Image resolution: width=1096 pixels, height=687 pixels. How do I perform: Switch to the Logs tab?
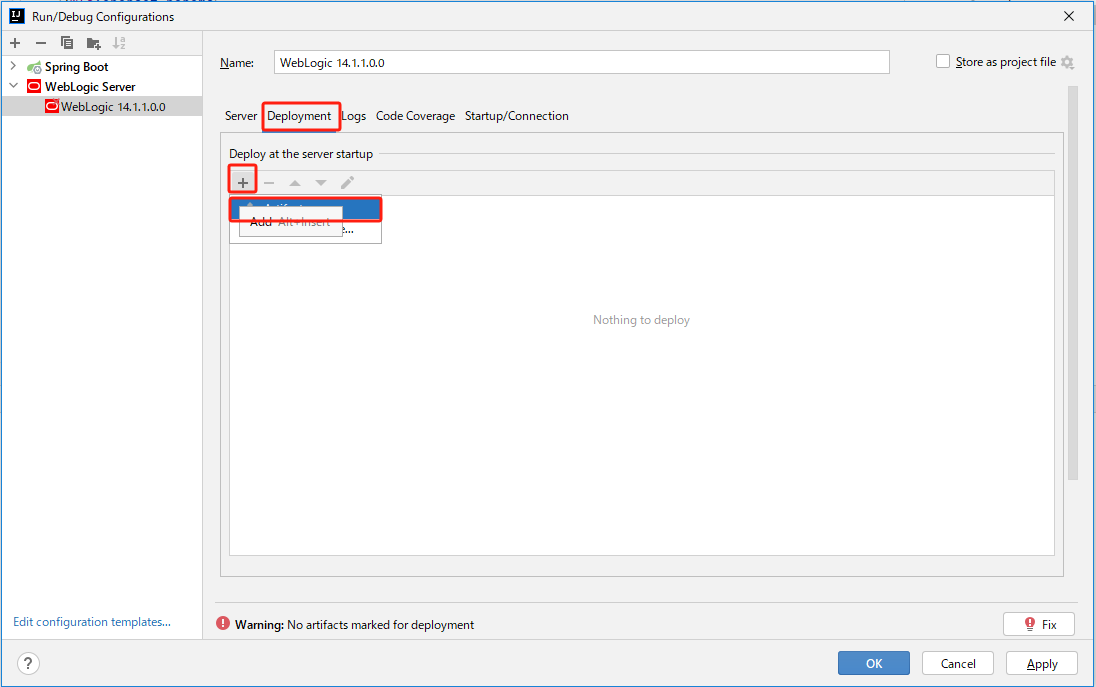pyautogui.click(x=354, y=116)
